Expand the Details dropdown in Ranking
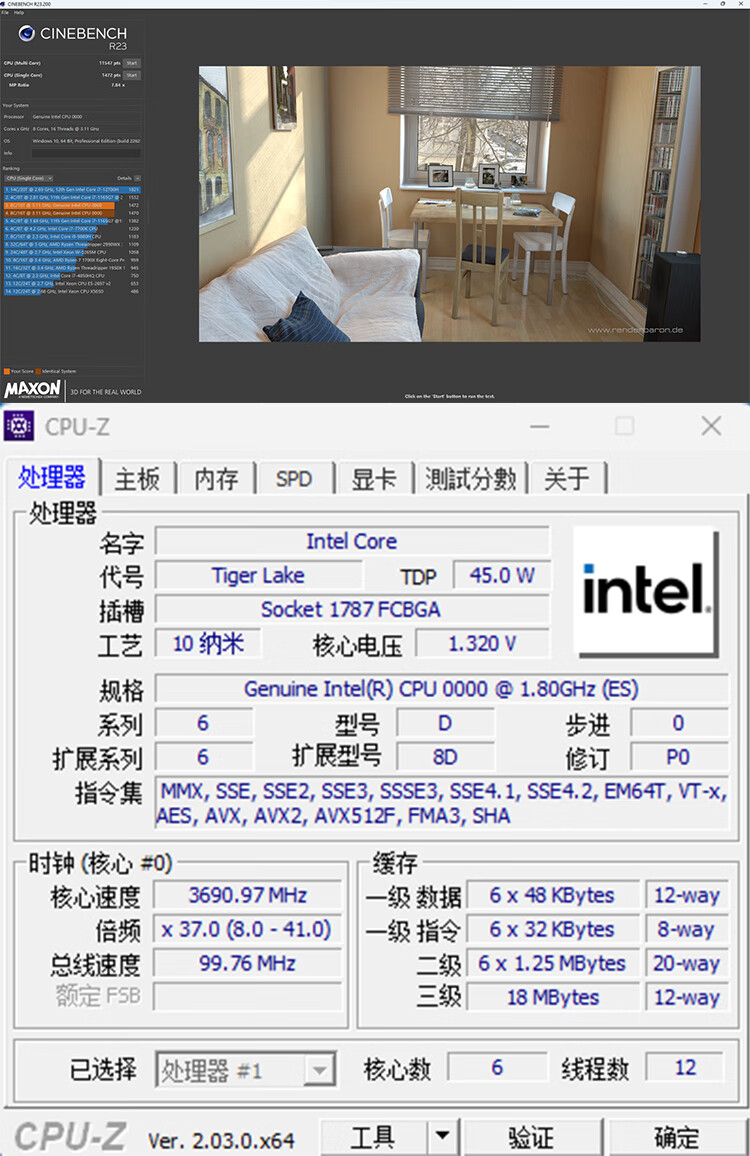Image resolution: width=750 pixels, height=1156 pixels. (x=137, y=178)
